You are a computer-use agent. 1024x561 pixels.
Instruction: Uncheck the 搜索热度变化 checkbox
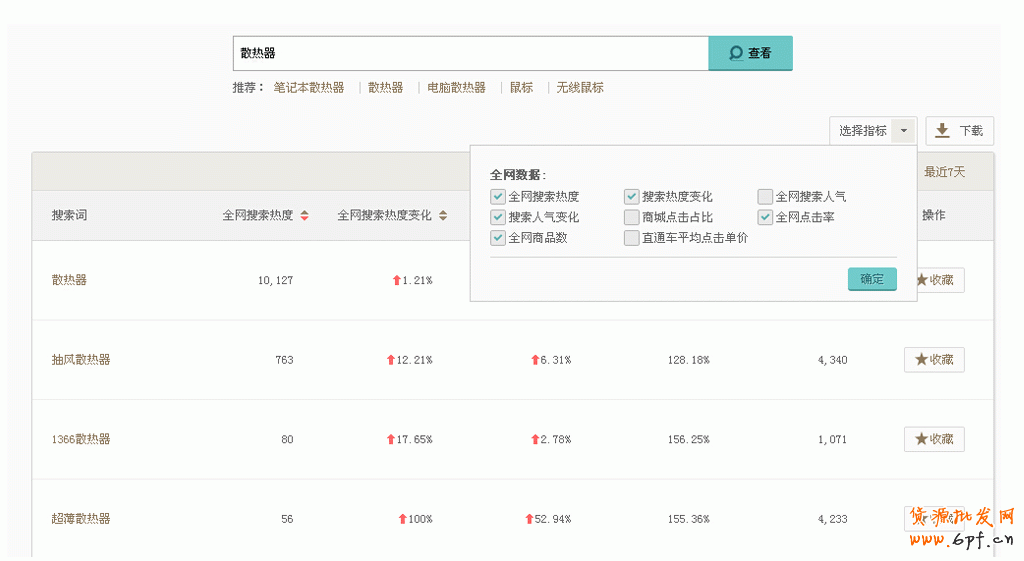point(631,197)
